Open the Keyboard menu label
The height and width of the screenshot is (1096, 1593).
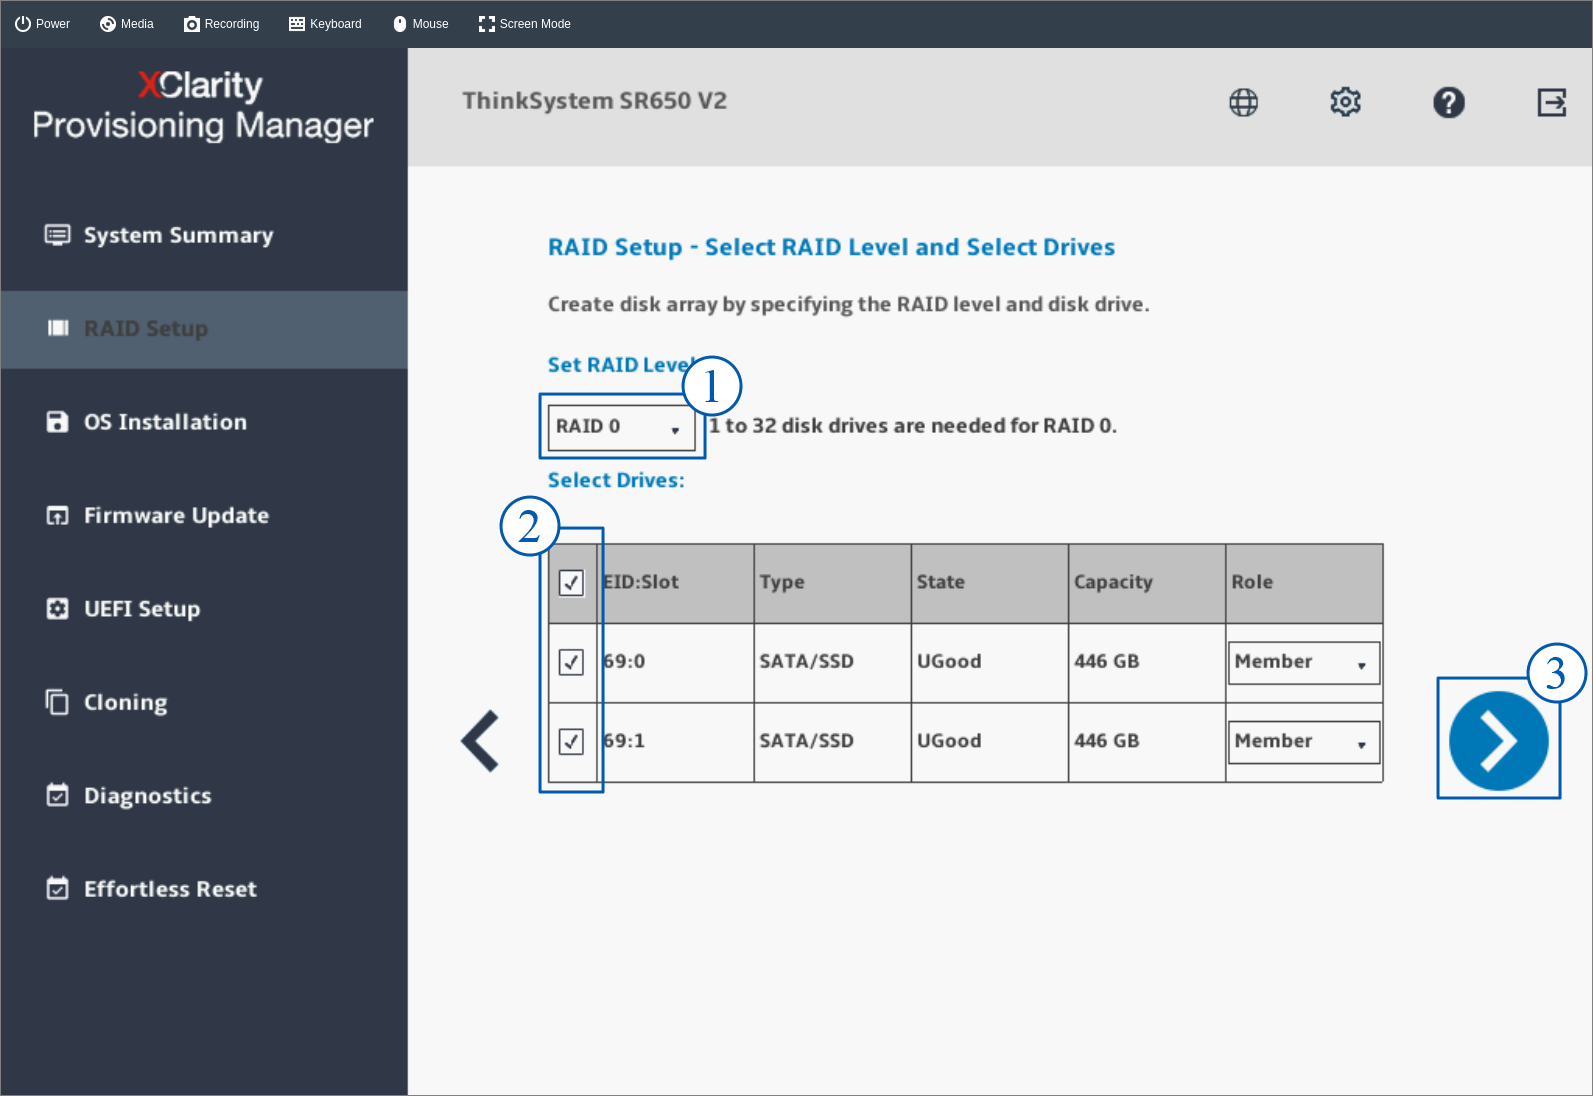[336, 24]
